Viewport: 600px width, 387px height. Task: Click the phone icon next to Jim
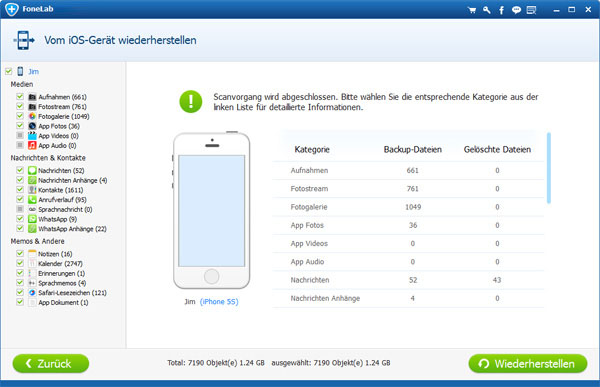point(20,71)
